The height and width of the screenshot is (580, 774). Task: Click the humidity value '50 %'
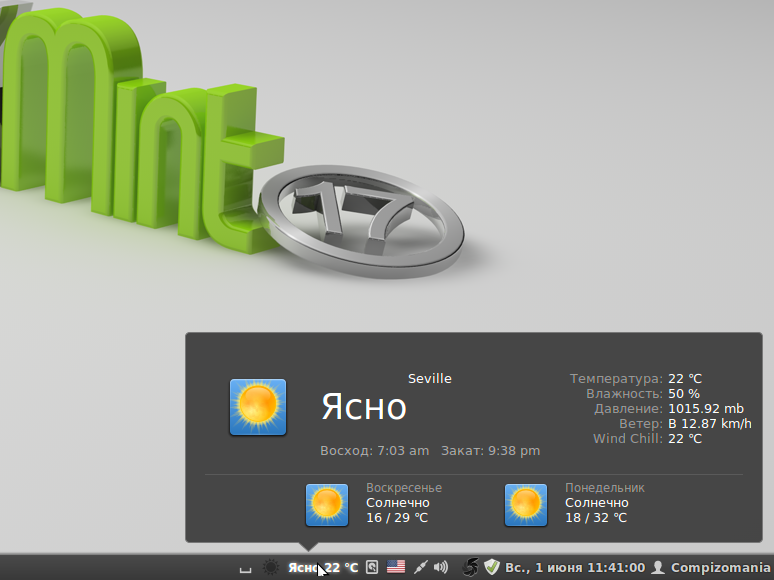pyautogui.click(x=684, y=394)
